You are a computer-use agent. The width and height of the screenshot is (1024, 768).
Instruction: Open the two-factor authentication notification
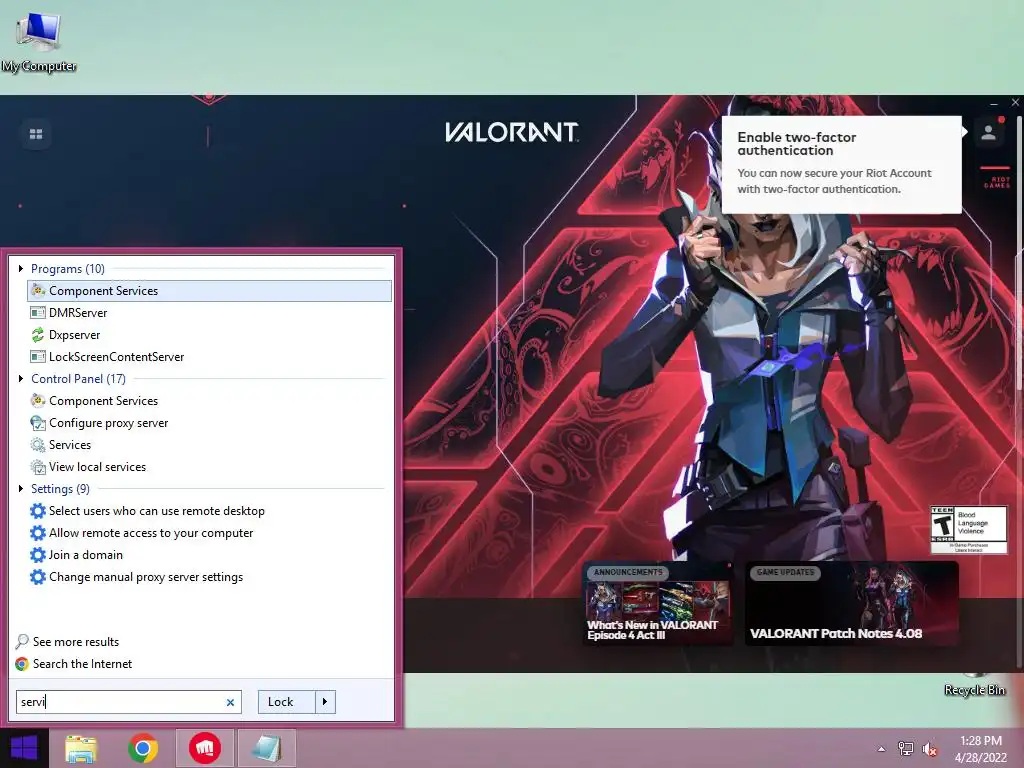tap(841, 165)
